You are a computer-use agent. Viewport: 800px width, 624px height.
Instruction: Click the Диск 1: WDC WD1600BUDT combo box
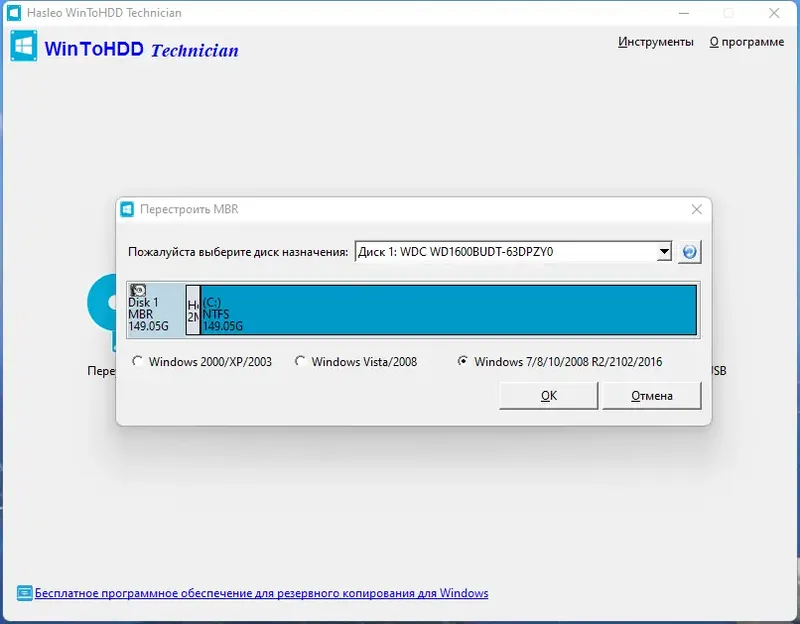coord(513,252)
